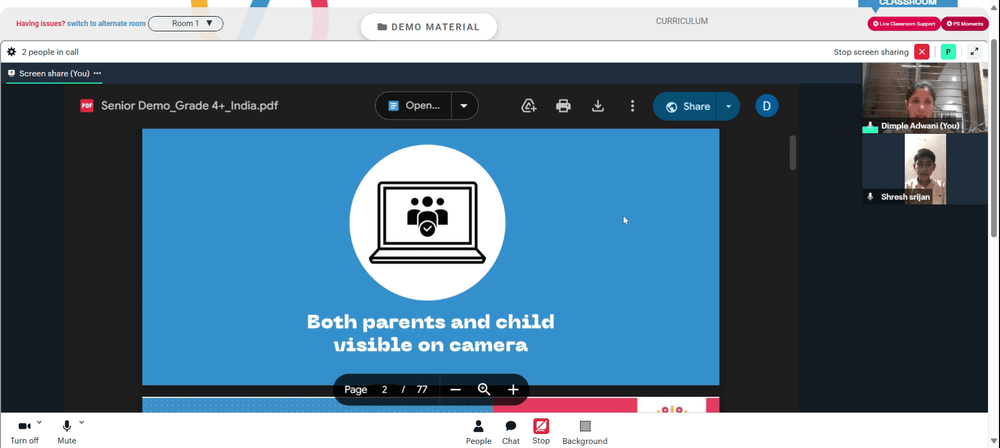Select Shresh srijan video thumbnail
This screenshot has height=448, width=1000.
pyautogui.click(x=925, y=169)
